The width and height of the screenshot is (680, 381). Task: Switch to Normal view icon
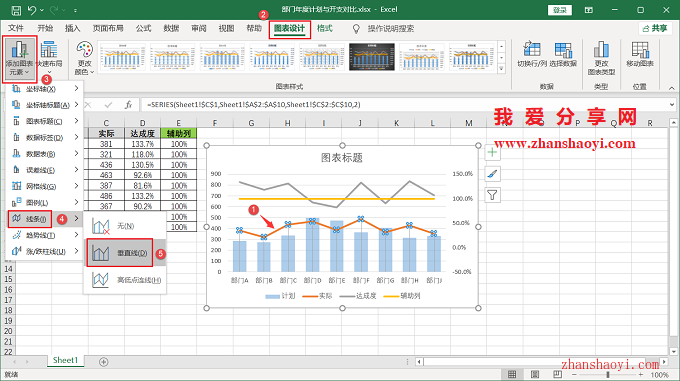click(512, 374)
